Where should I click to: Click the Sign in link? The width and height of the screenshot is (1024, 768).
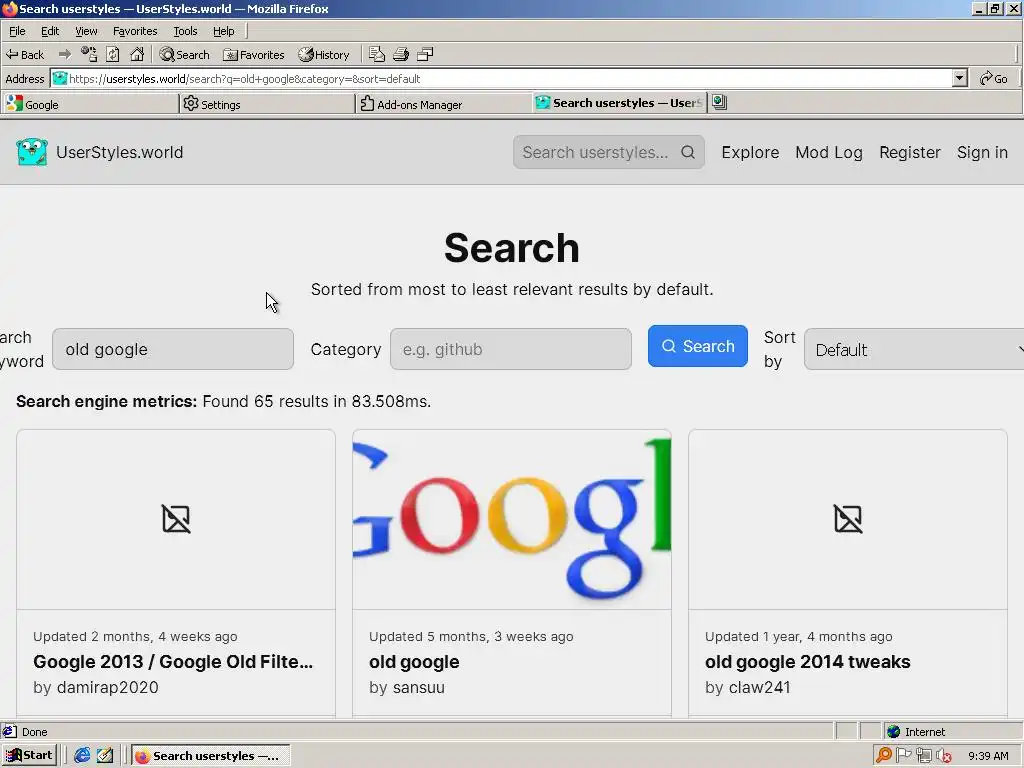click(982, 152)
